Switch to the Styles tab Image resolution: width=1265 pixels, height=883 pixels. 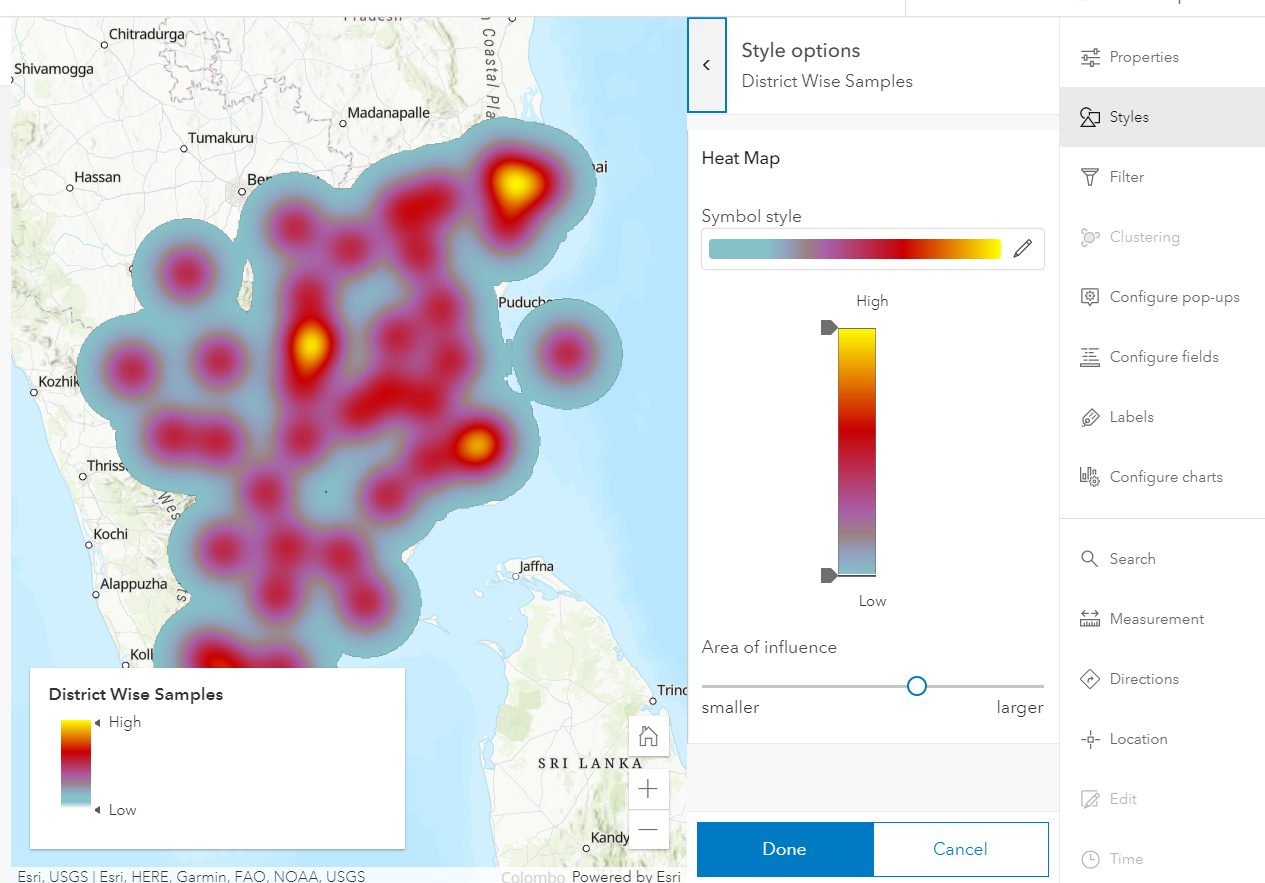(1124, 117)
